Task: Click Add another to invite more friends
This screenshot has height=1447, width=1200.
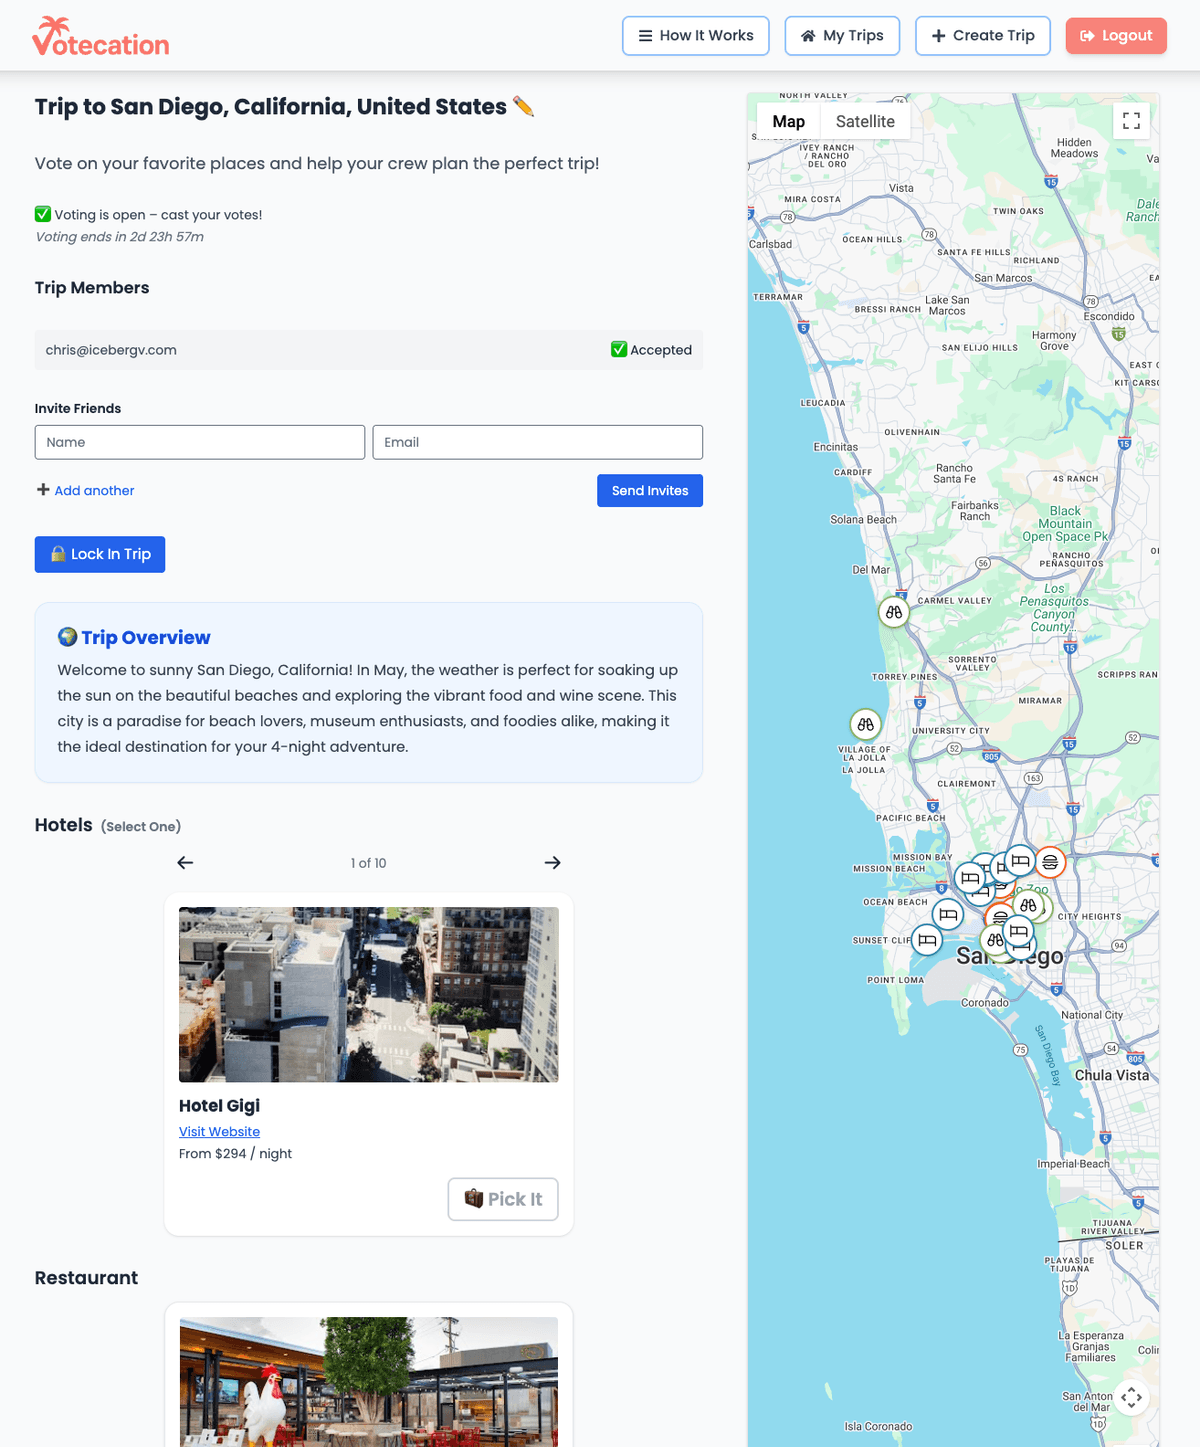Action: click(x=85, y=490)
